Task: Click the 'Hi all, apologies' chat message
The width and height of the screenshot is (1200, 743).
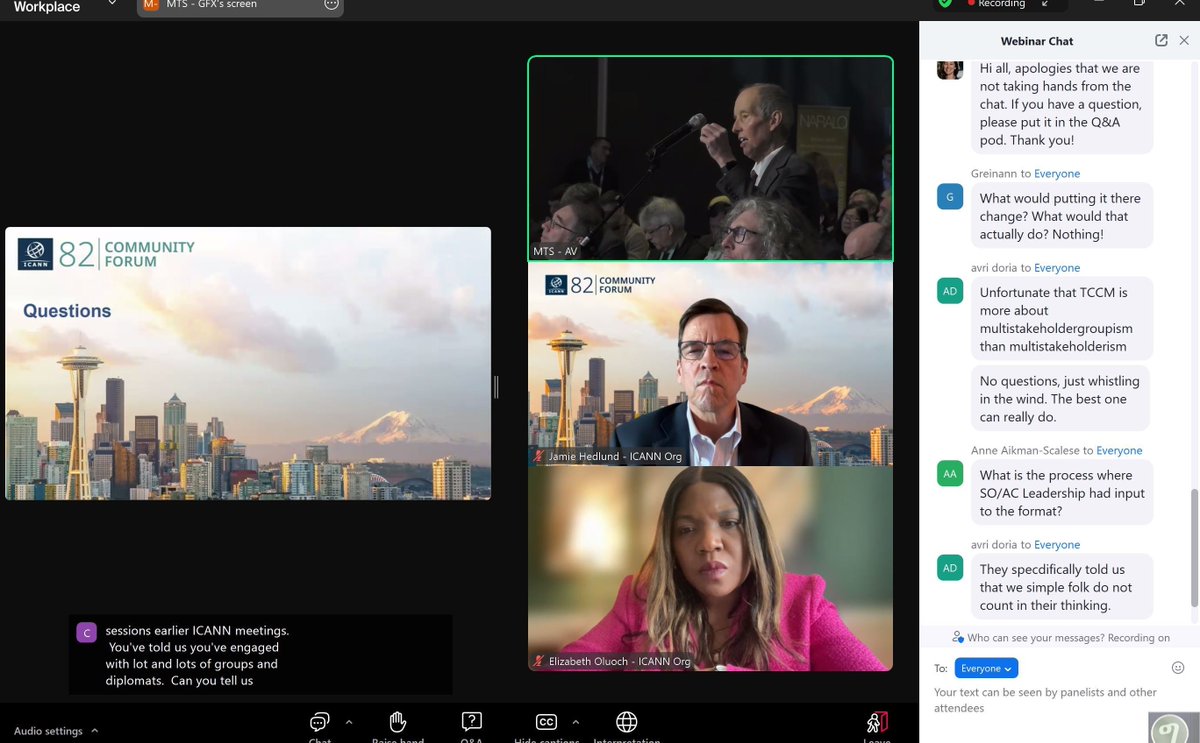Action: [x=1061, y=104]
